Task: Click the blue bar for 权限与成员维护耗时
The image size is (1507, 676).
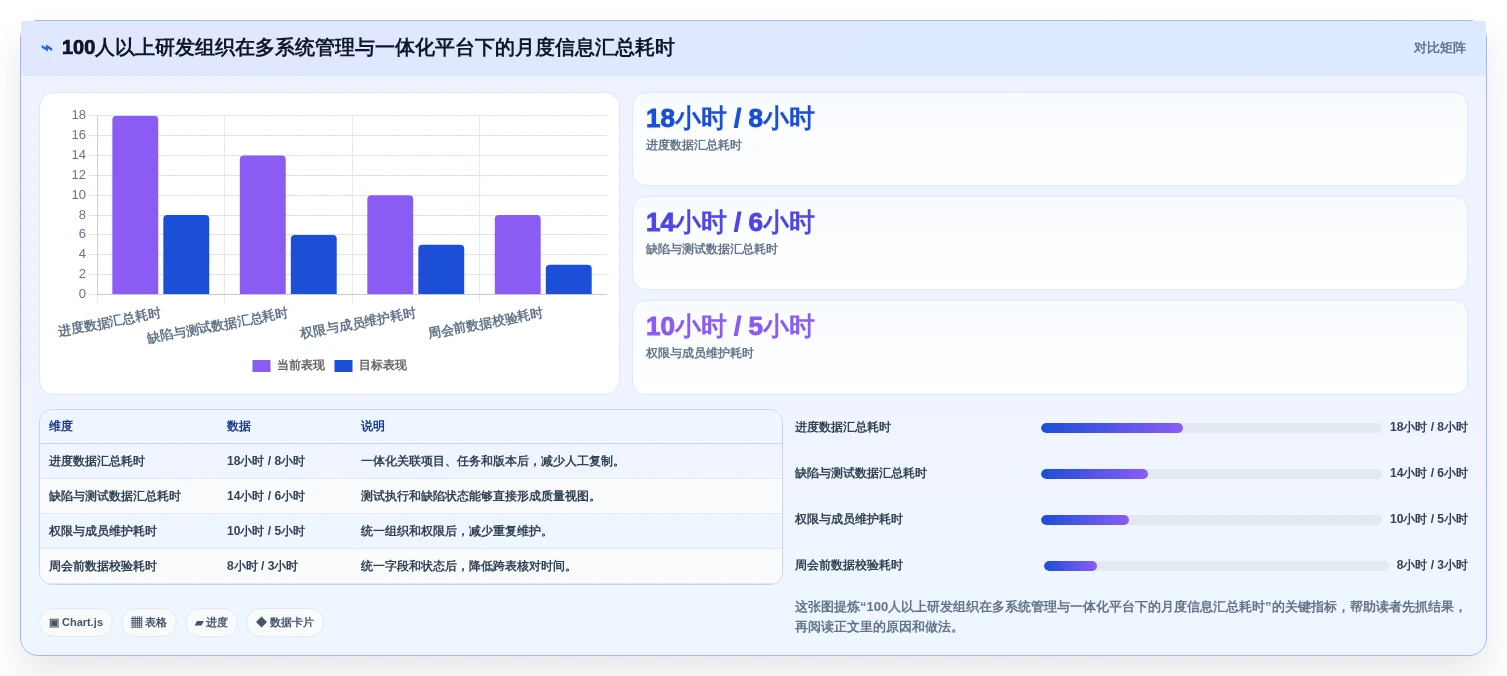Action: pyautogui.click(x=441, y=270)
